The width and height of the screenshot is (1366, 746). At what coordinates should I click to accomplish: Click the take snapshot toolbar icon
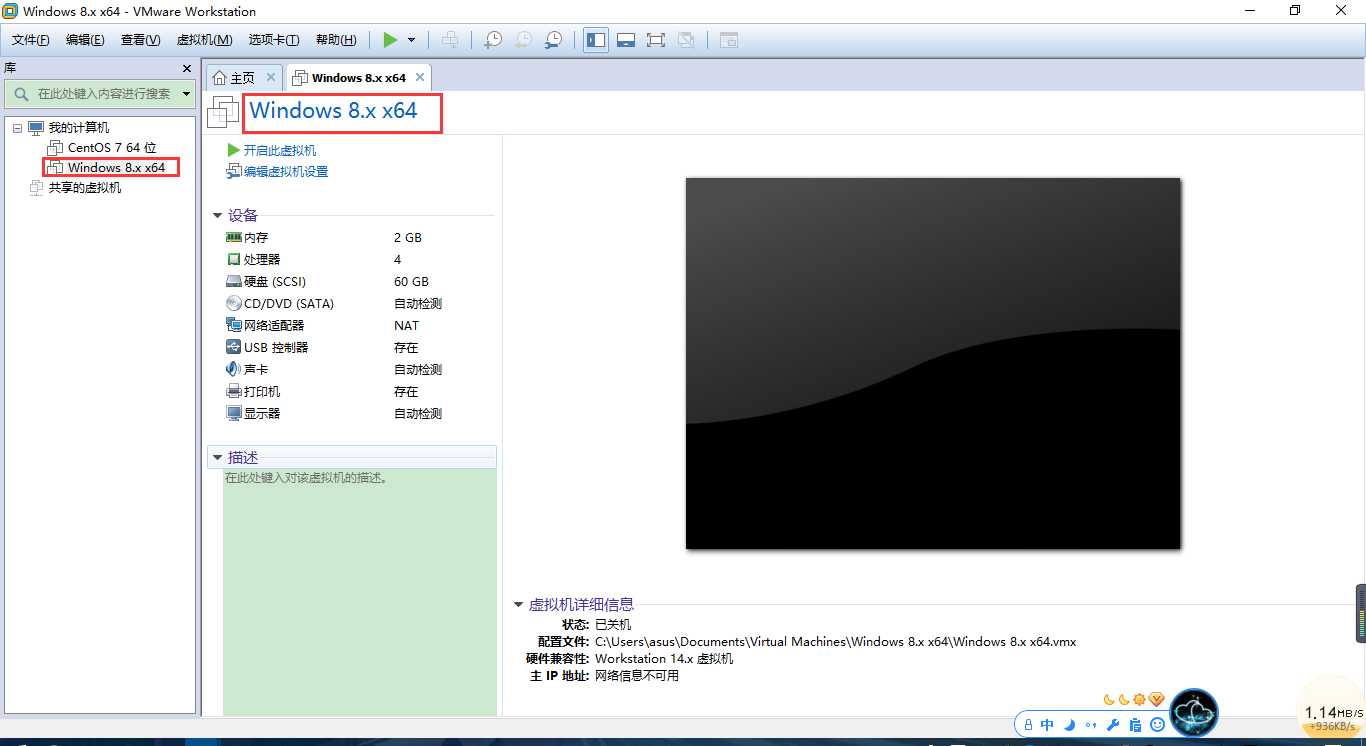493,40
